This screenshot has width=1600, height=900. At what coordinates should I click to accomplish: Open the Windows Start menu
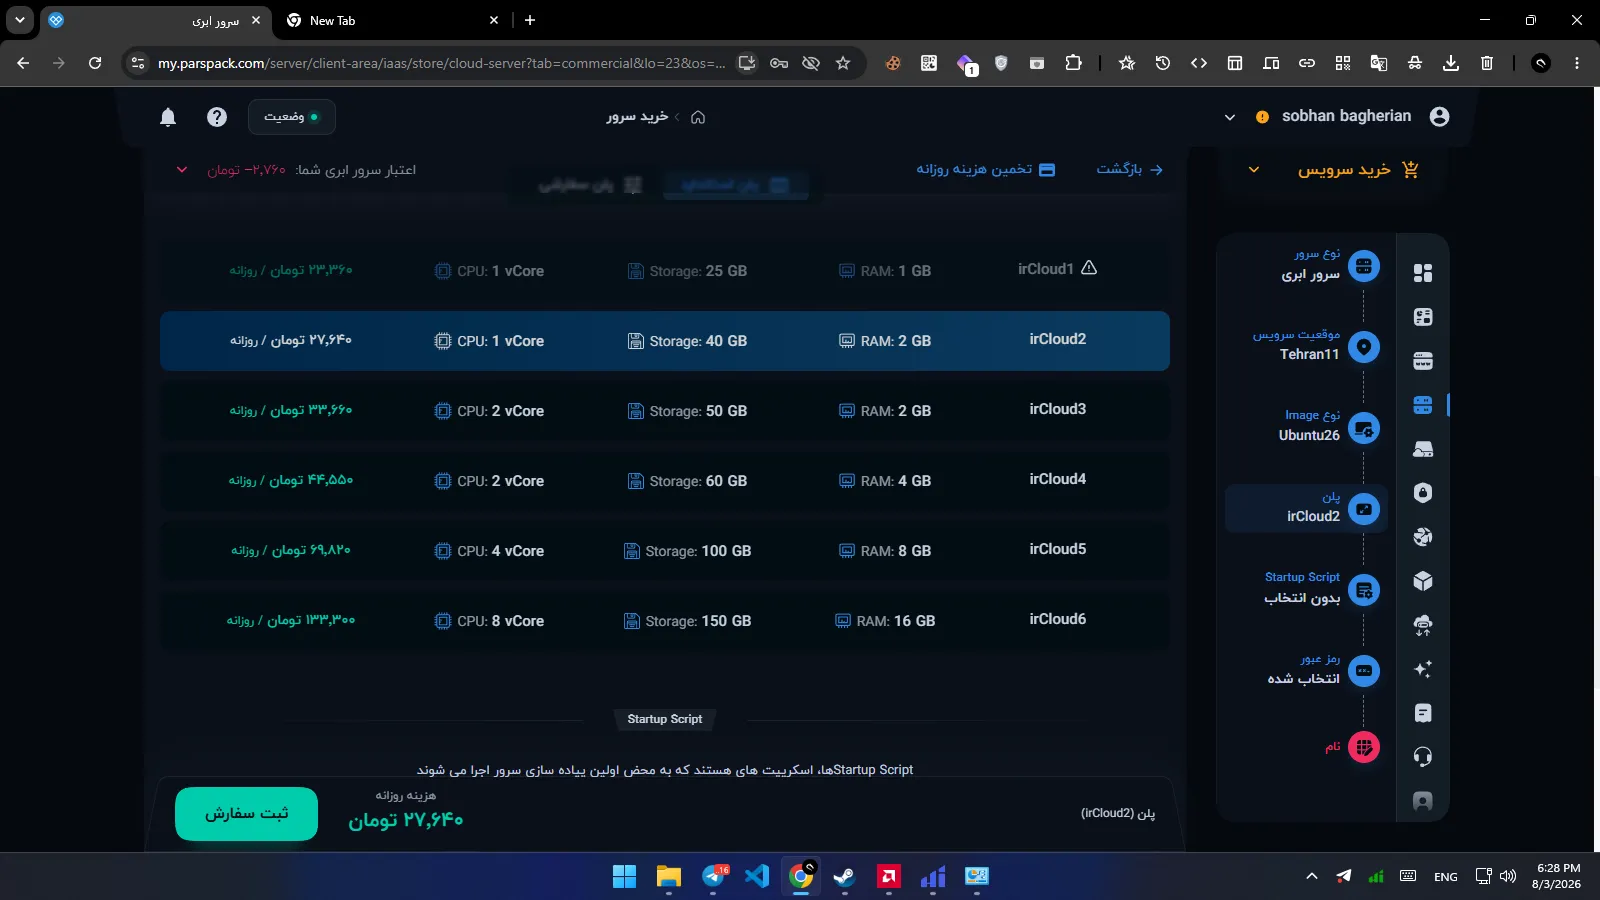coord(624,877)
